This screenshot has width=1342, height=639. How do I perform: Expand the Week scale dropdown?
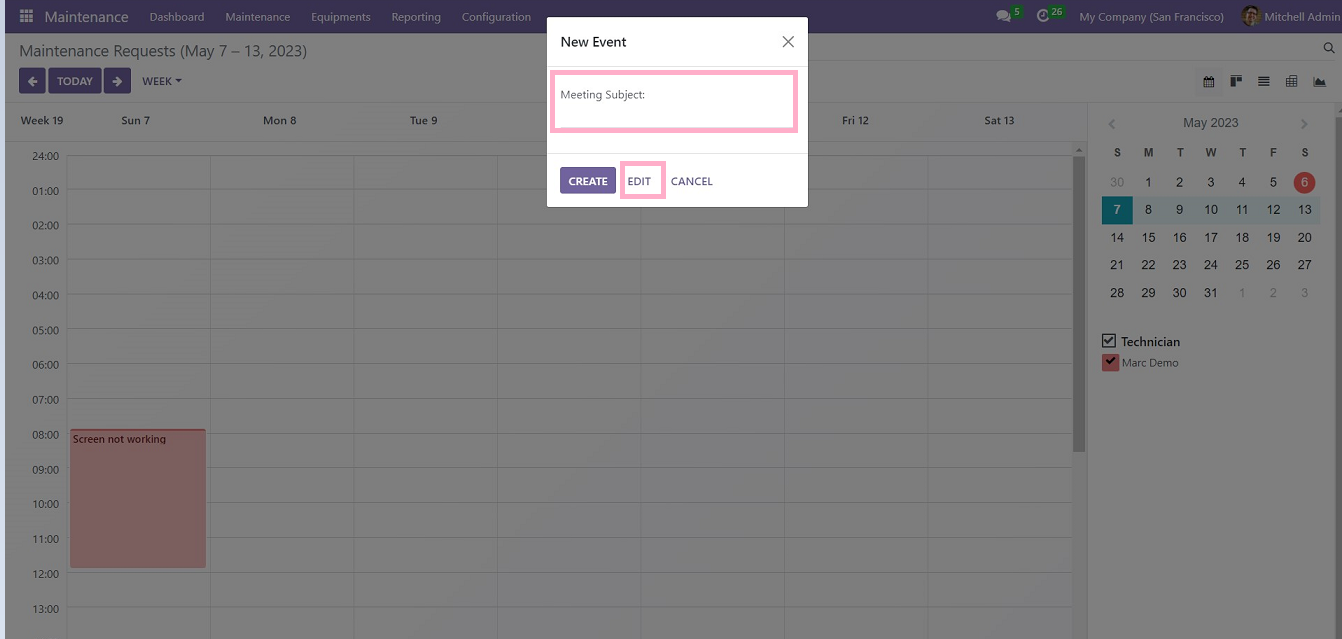[x=161, y=81]
